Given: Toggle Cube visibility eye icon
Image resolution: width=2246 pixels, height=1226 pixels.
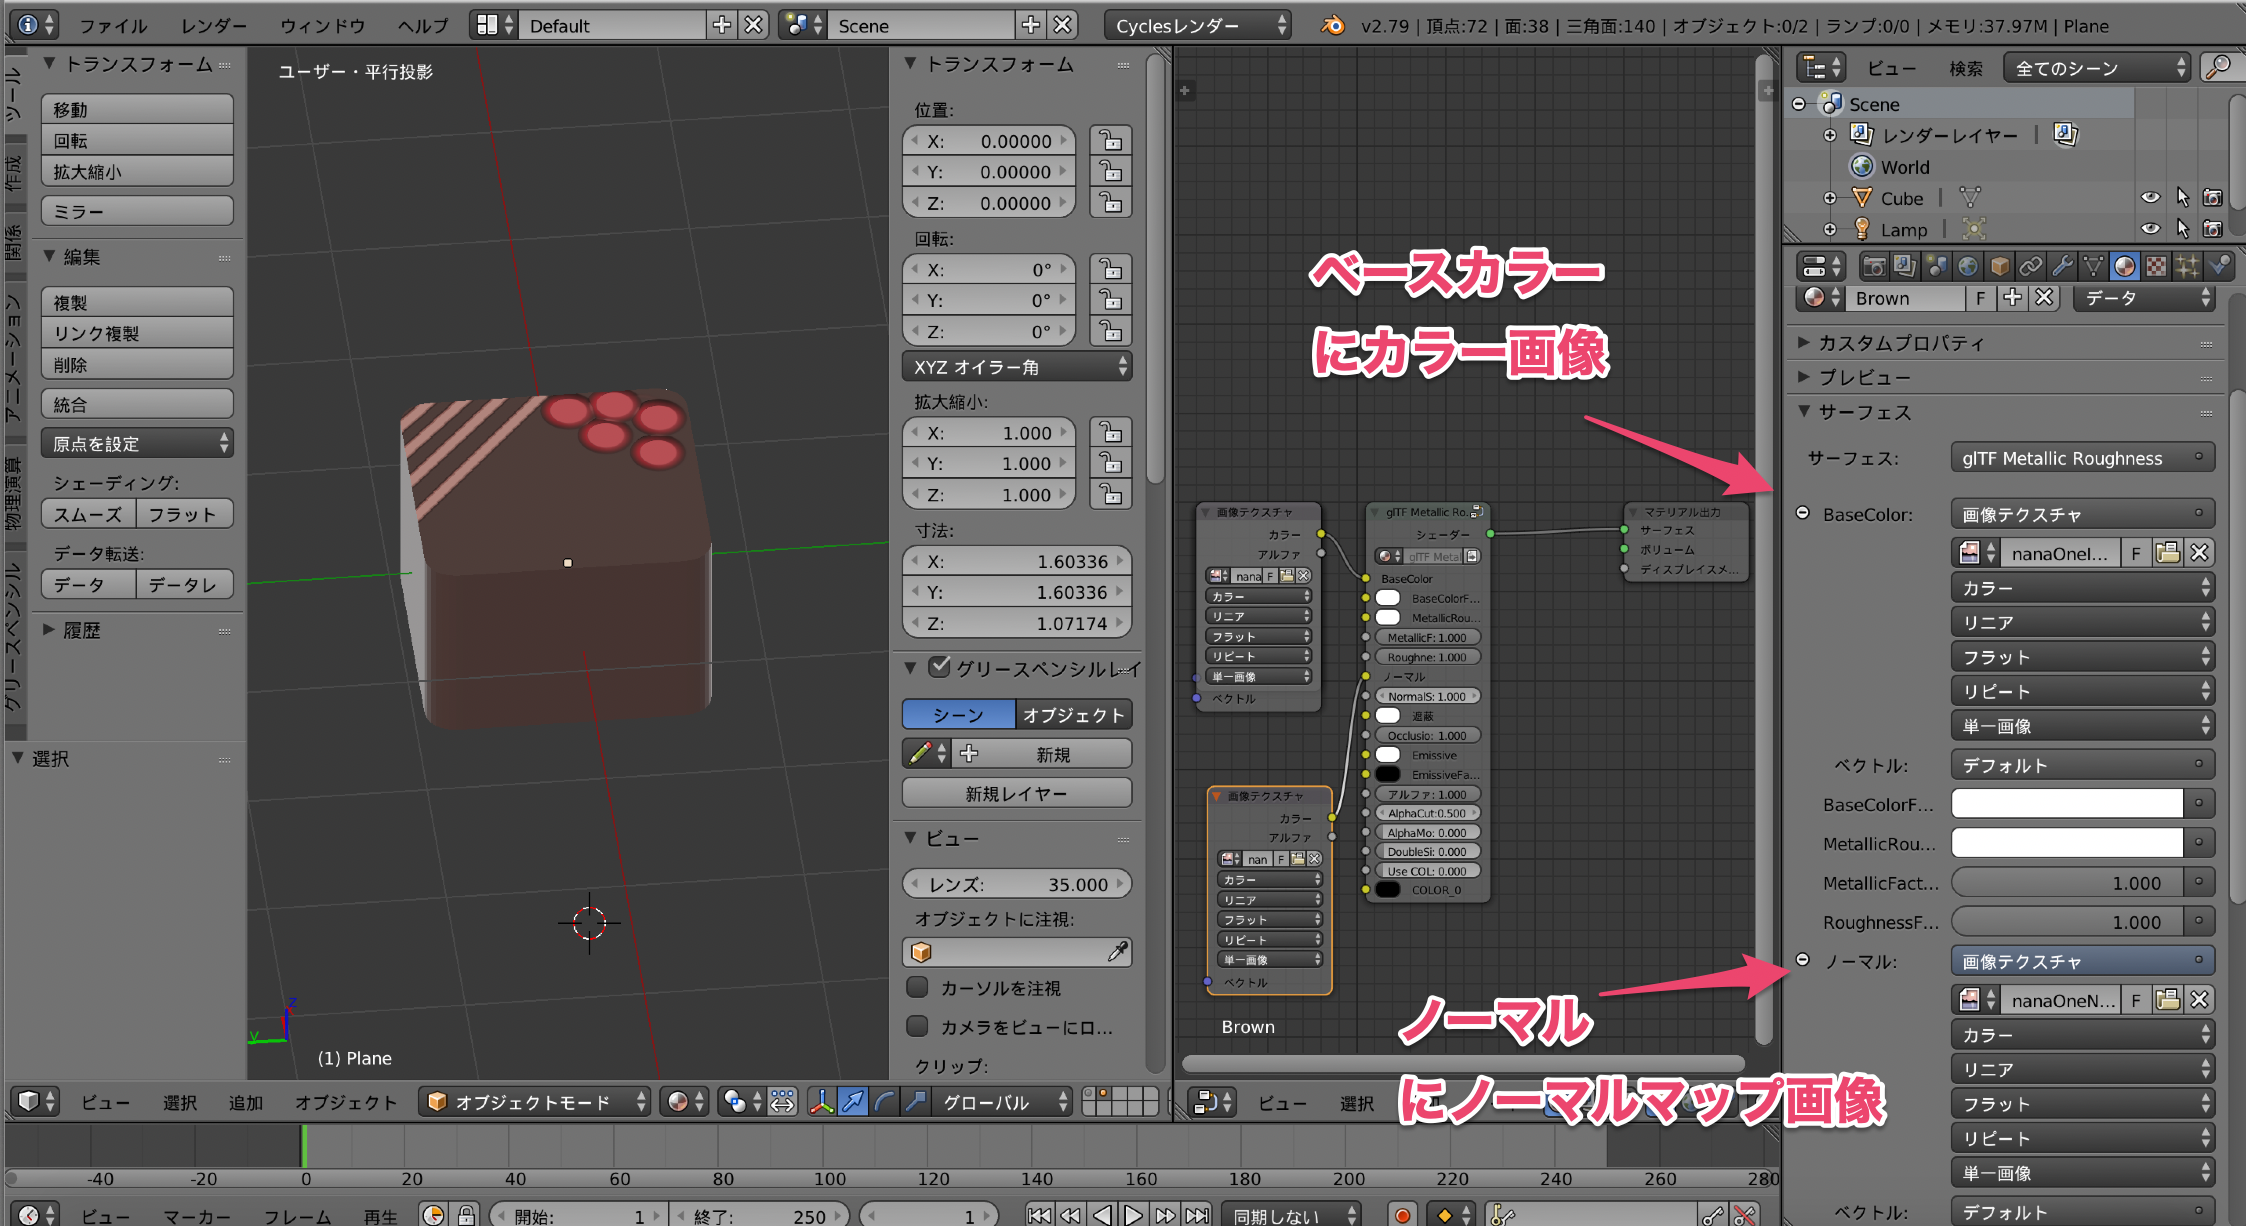Looking at the screenshot, I should point(2150,198).
